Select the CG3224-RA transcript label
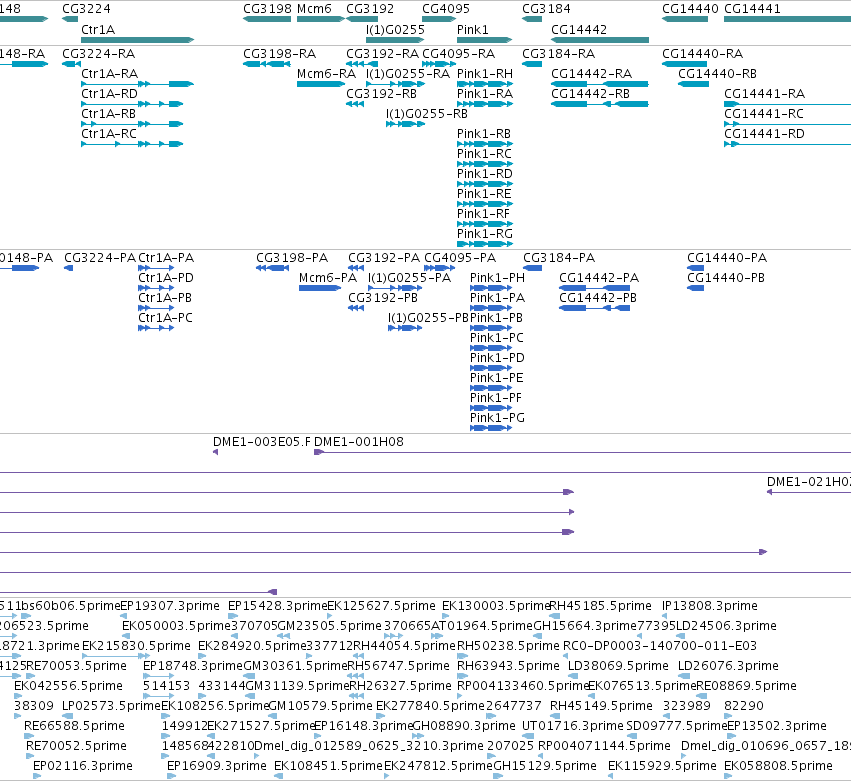This screenshot has width=851, height=781. [99, 54]
